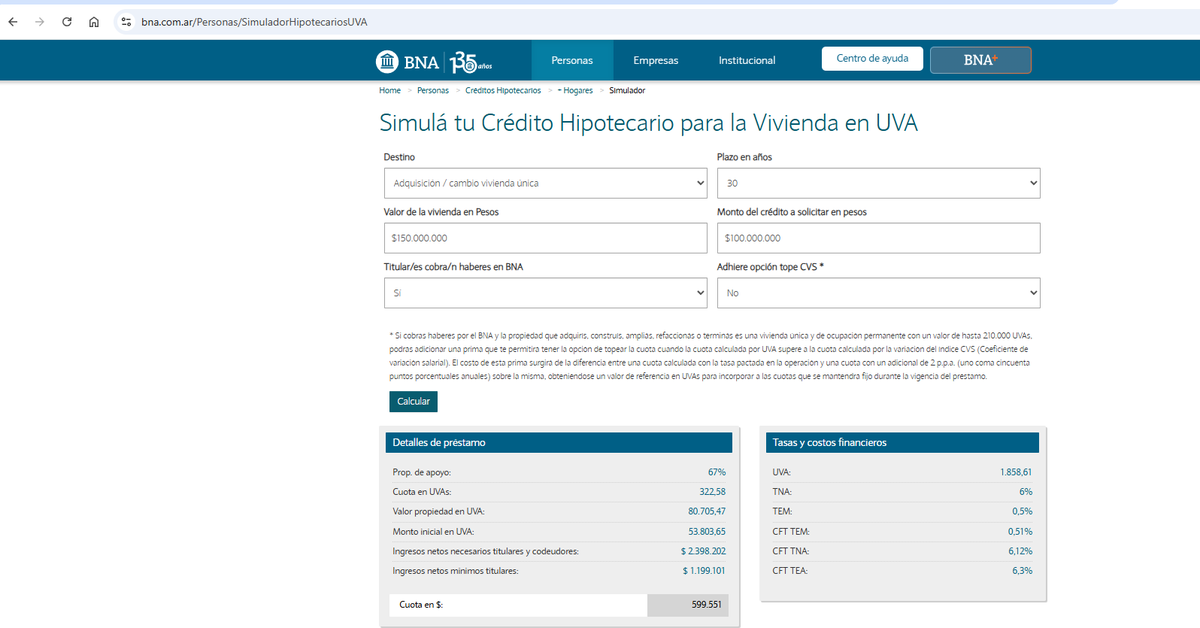Click Tasas y costos financieros header
Image resolution: width=1200 pixels, height=628 pixels.
tap(902, 442)
